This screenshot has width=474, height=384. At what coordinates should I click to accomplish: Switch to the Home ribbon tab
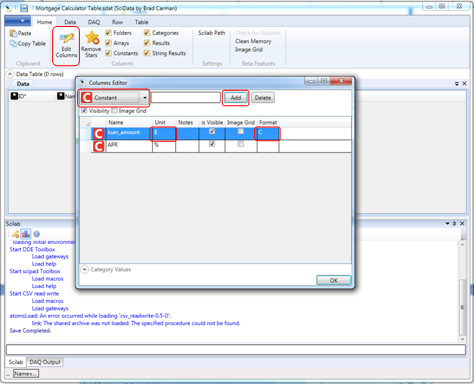(x=44, y=22)
